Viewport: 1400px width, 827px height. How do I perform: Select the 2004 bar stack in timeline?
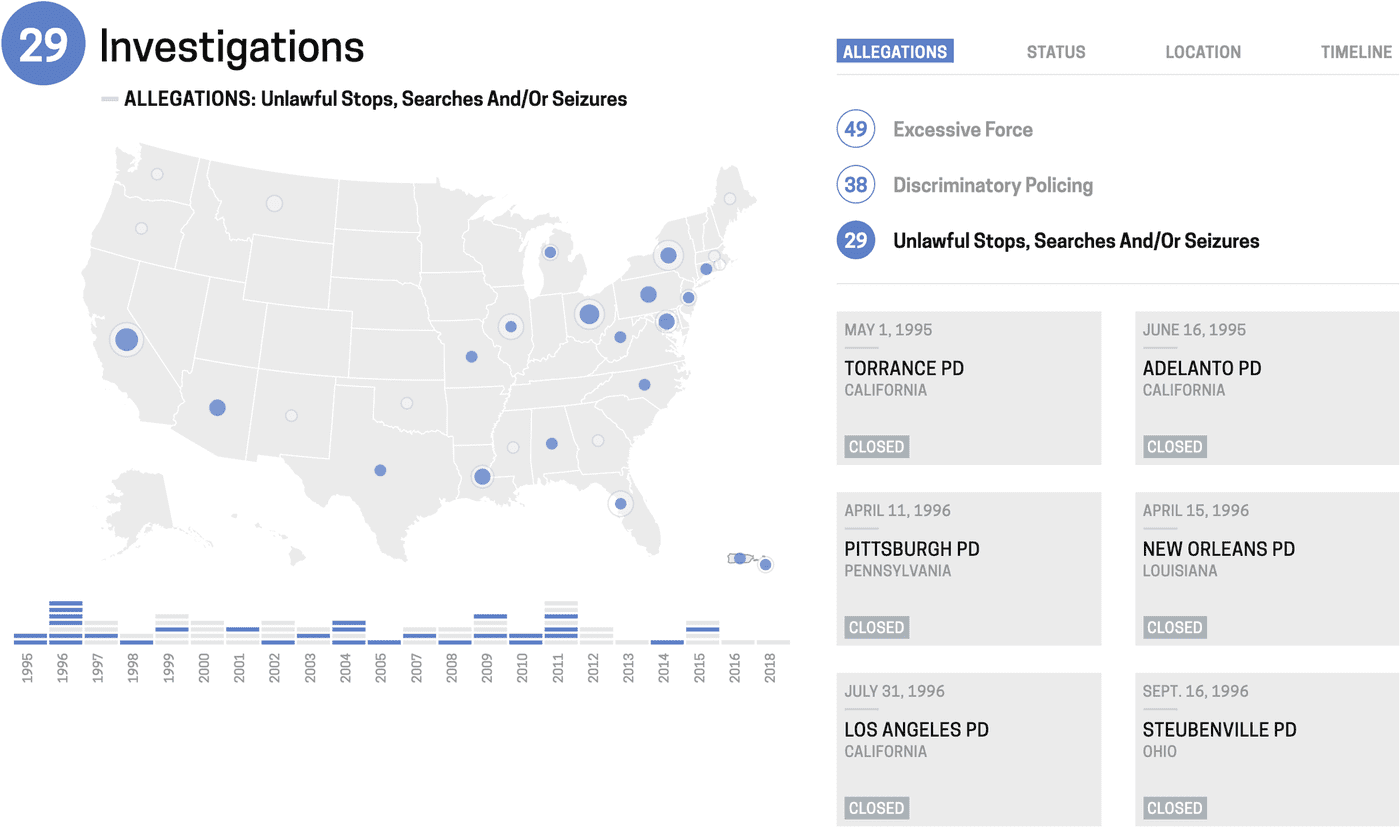tap(349, 632)
